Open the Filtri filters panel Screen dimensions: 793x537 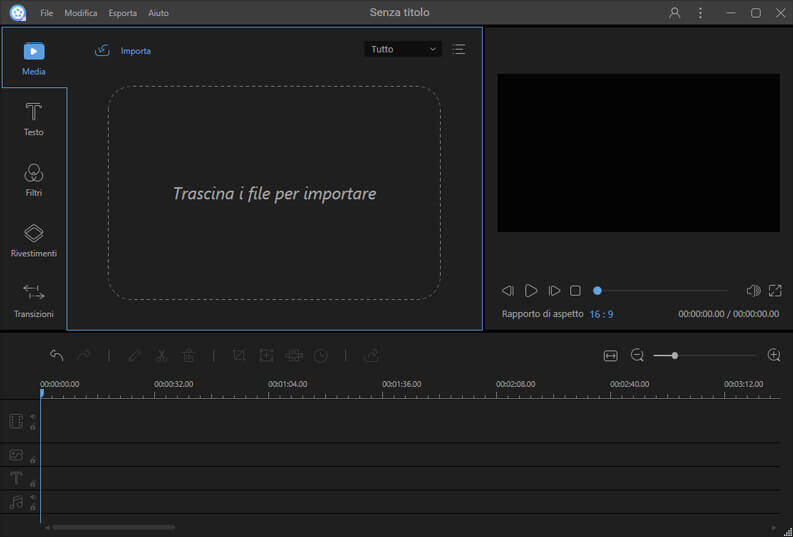pos(34,180)
